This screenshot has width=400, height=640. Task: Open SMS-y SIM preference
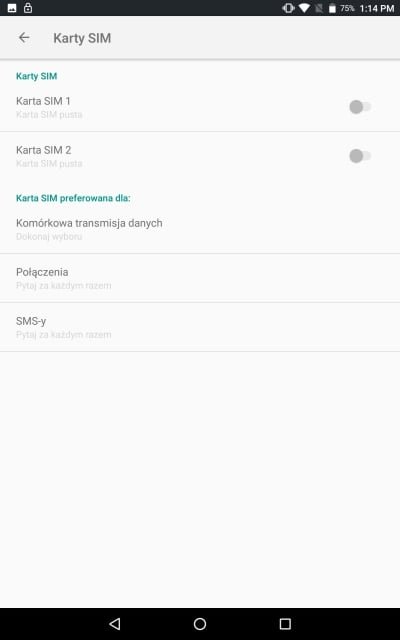click(x=200, y=327)
